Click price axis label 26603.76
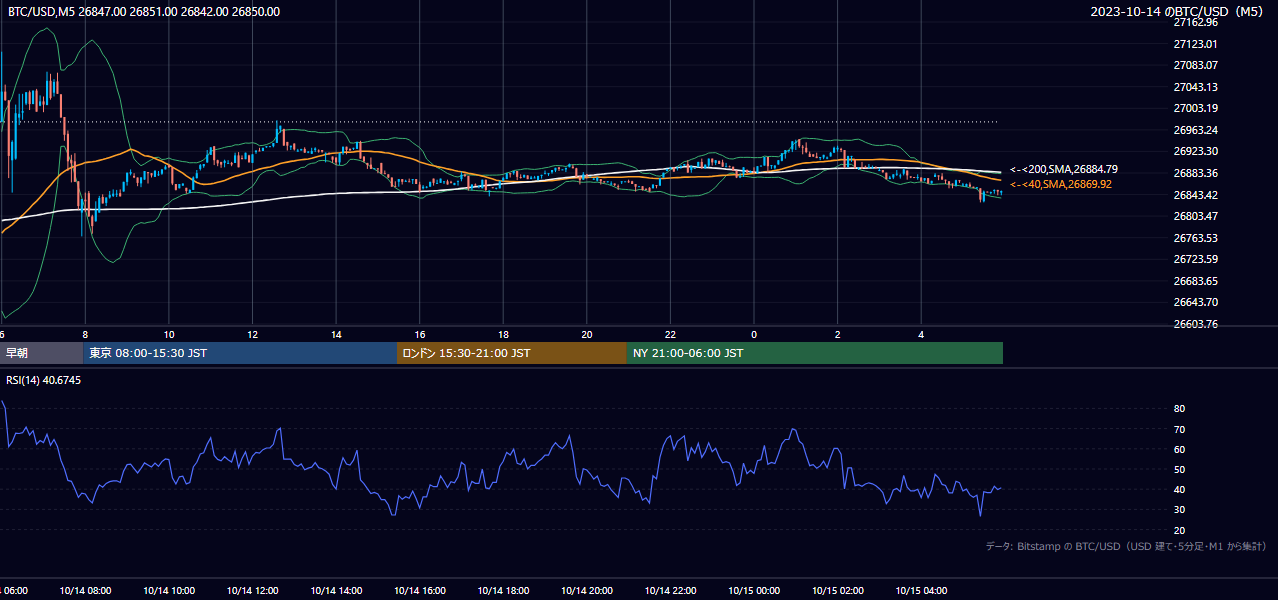This screenshot has height=600, width=1278. tap(1196, 324)
